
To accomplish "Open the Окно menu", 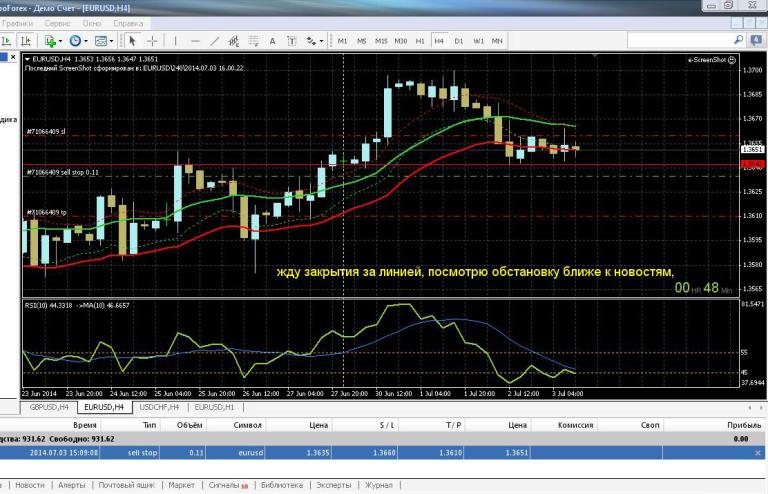I will click(92, 23).
